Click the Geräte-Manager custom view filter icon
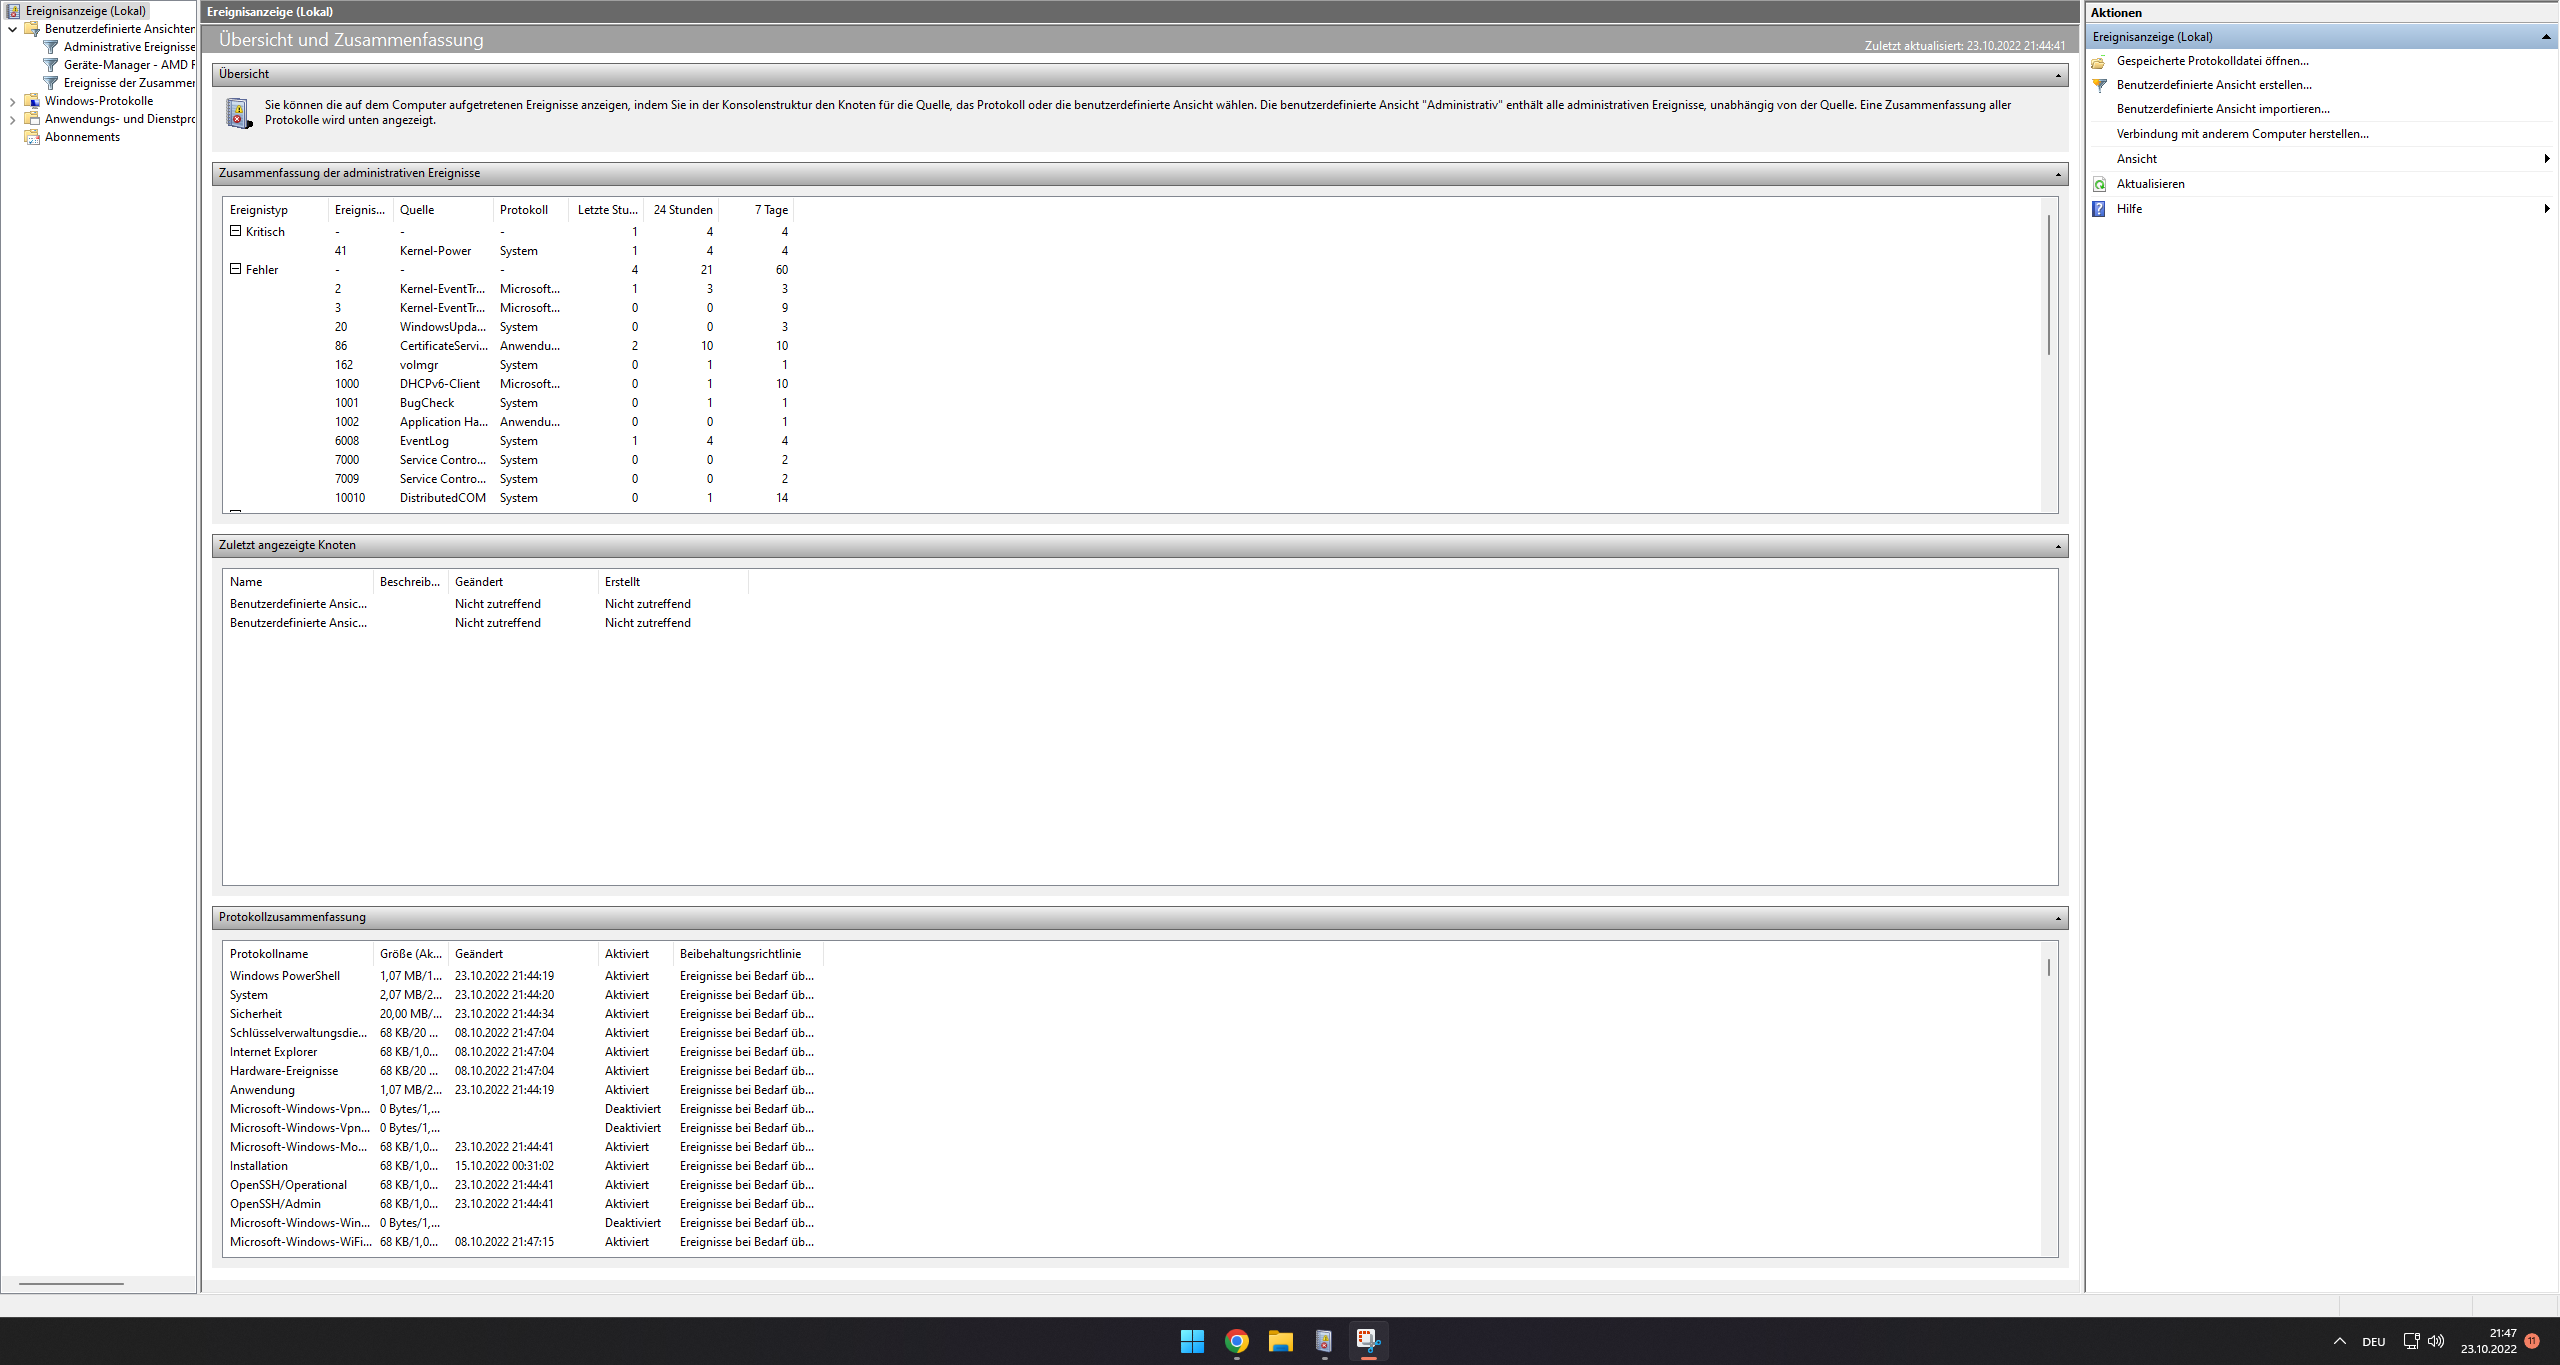 pyautogui.click(x=51, y=65)
